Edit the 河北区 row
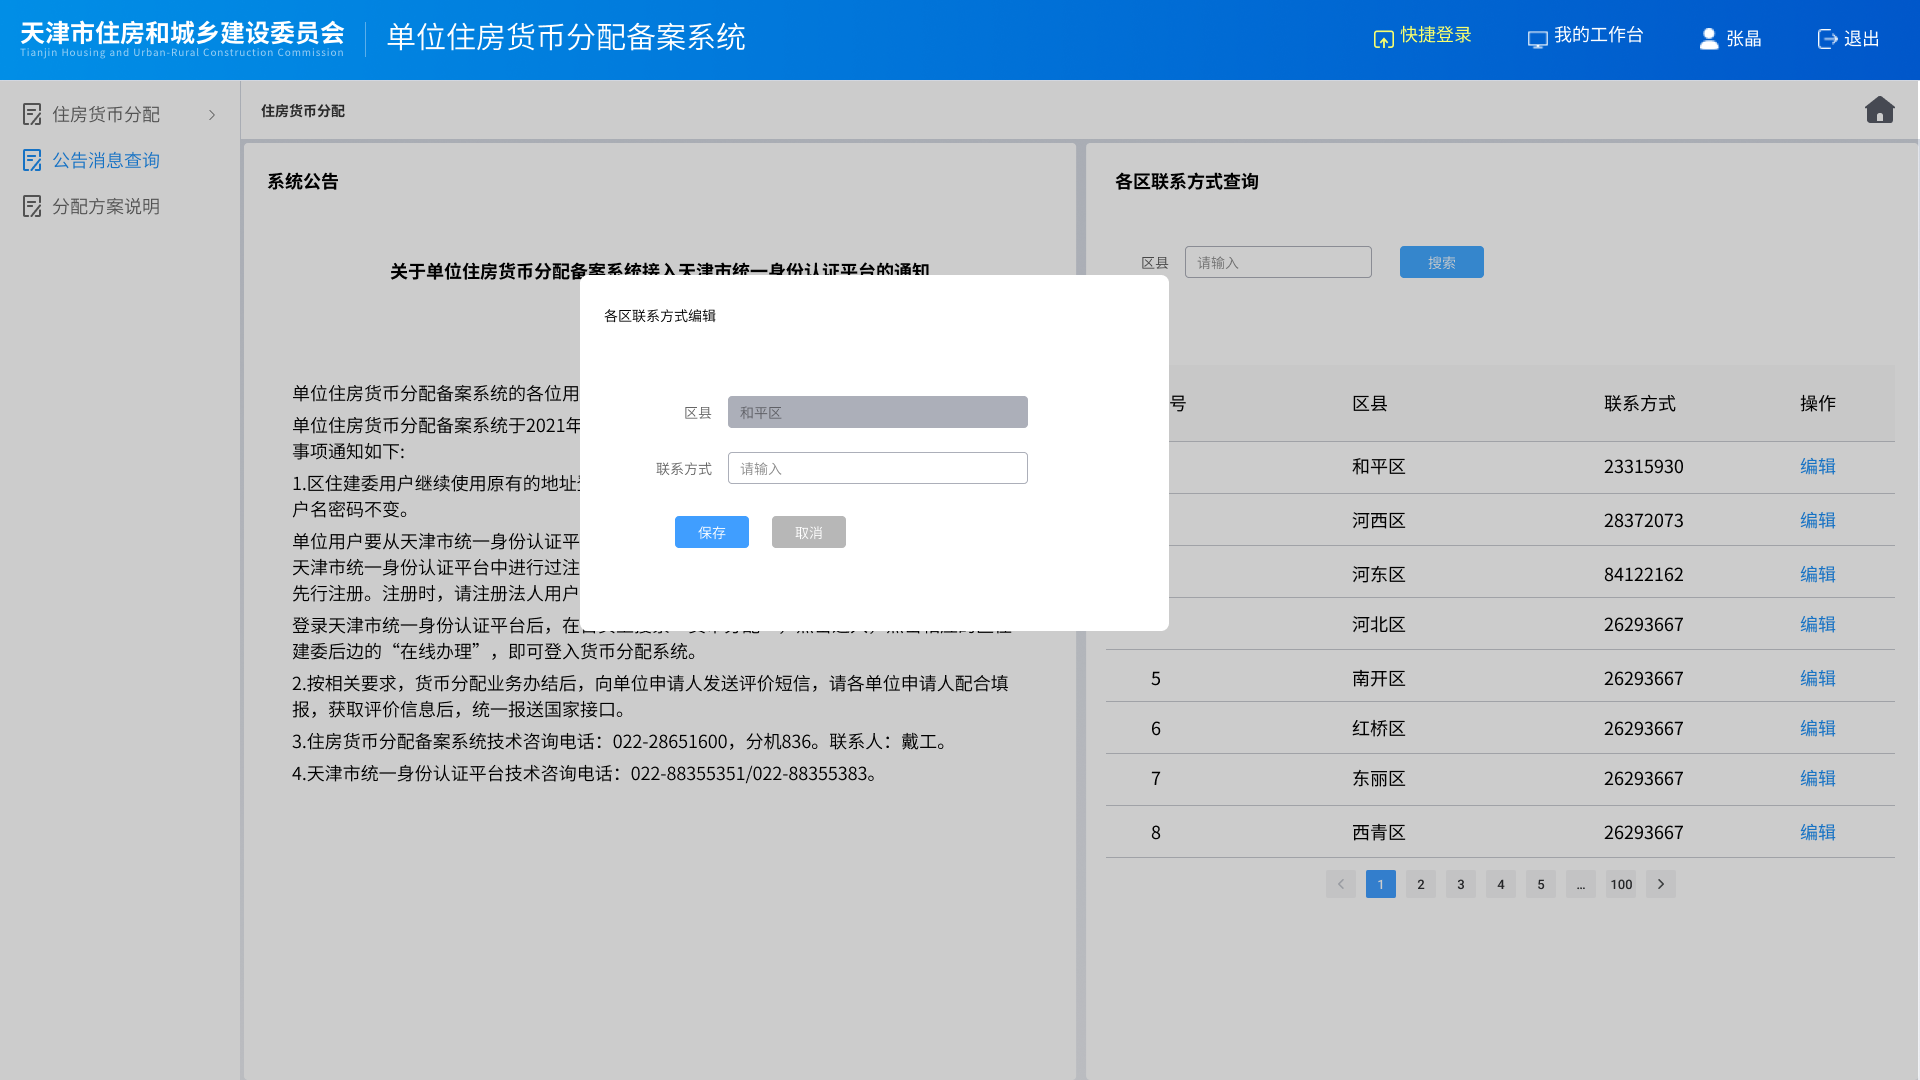 [x=1817, y=625]
